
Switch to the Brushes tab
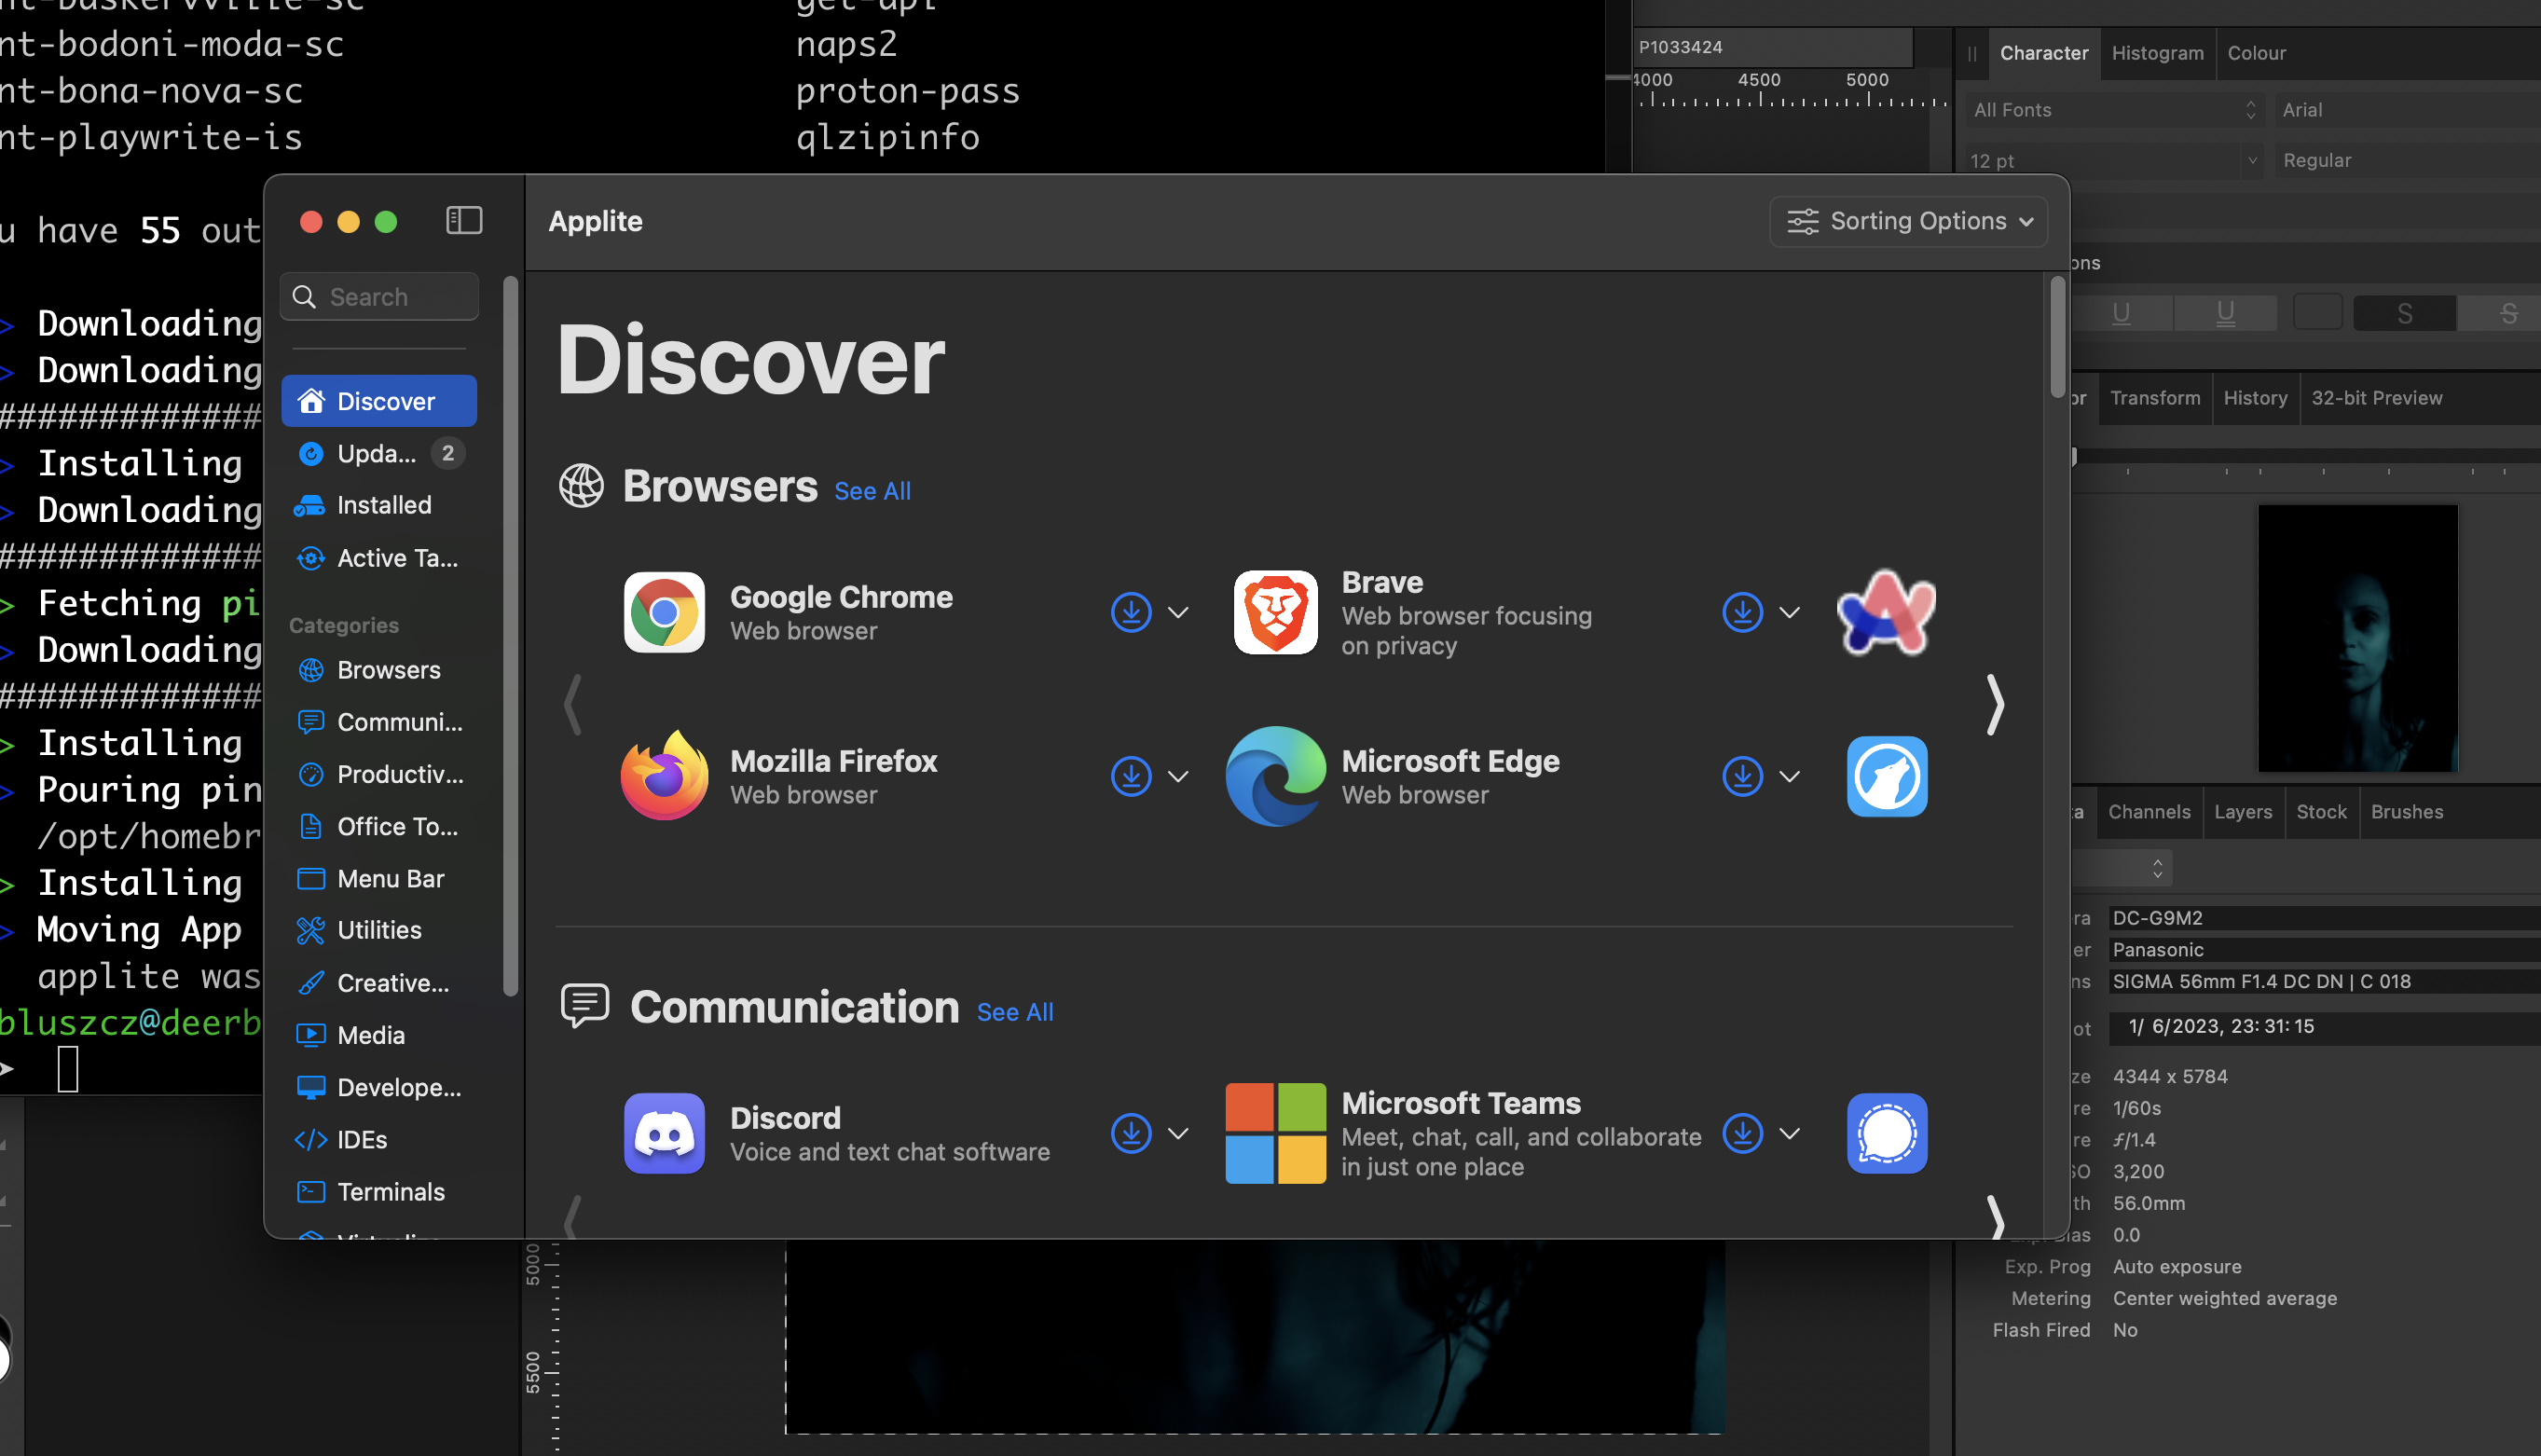click(x=2406, y=812)
